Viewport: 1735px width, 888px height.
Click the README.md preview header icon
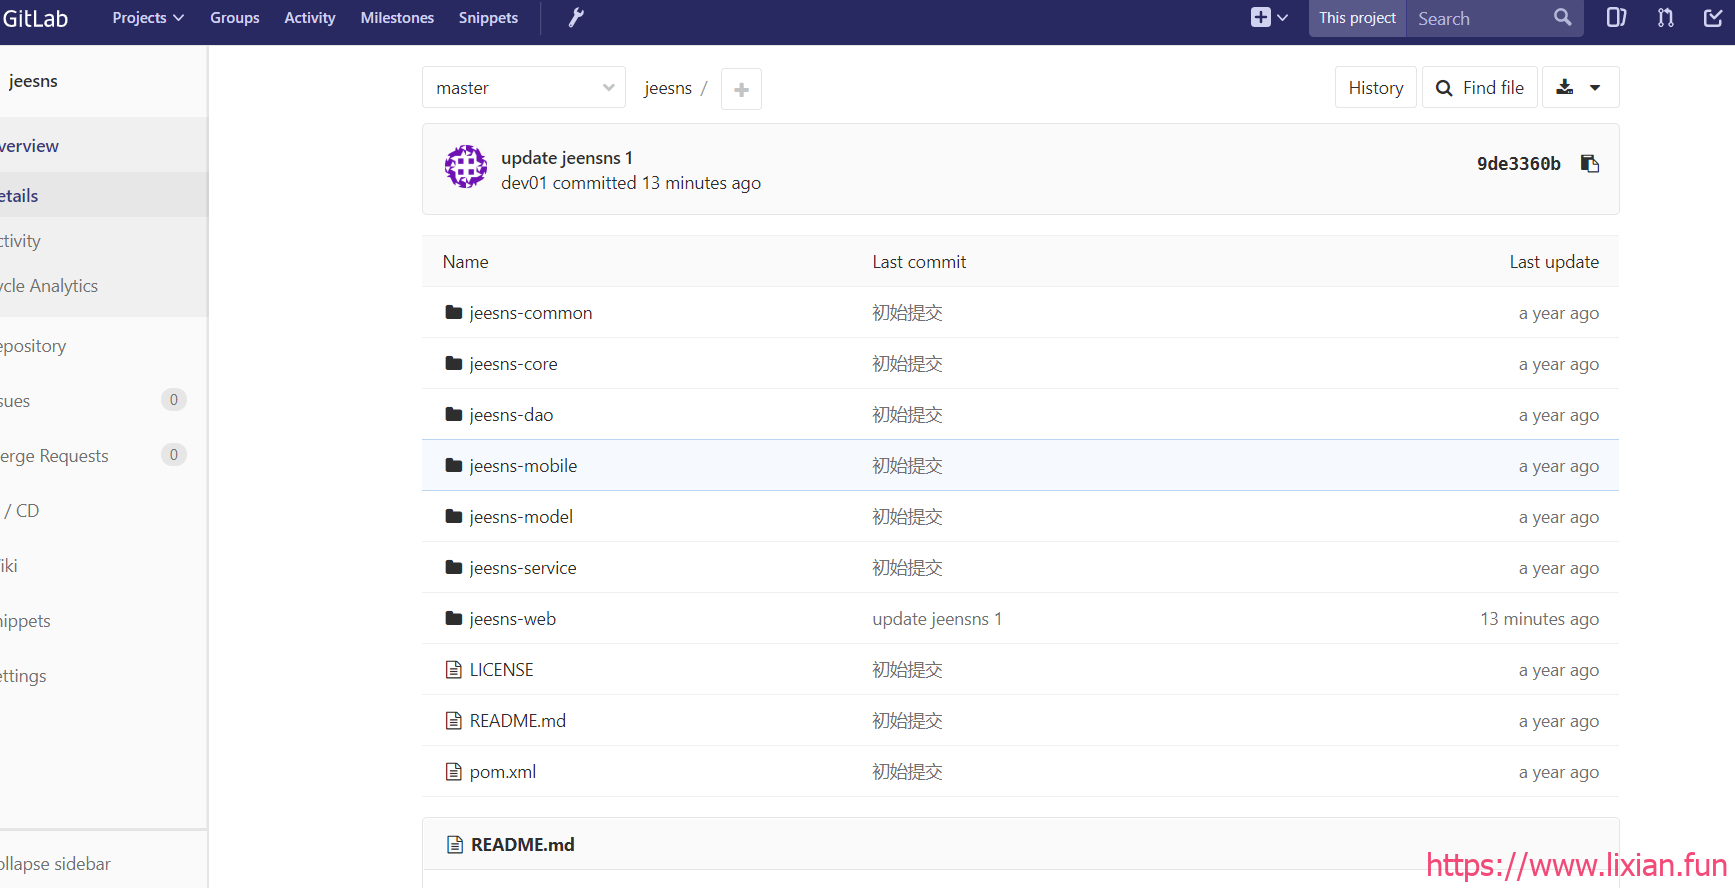coord(455,845)
